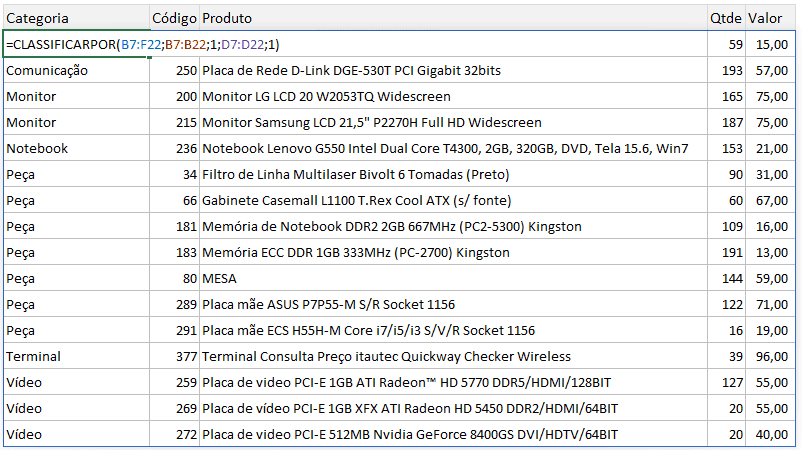Select the MESA product cell
The width and height of the screenshot is (802, 450).
tap(453, 278)
